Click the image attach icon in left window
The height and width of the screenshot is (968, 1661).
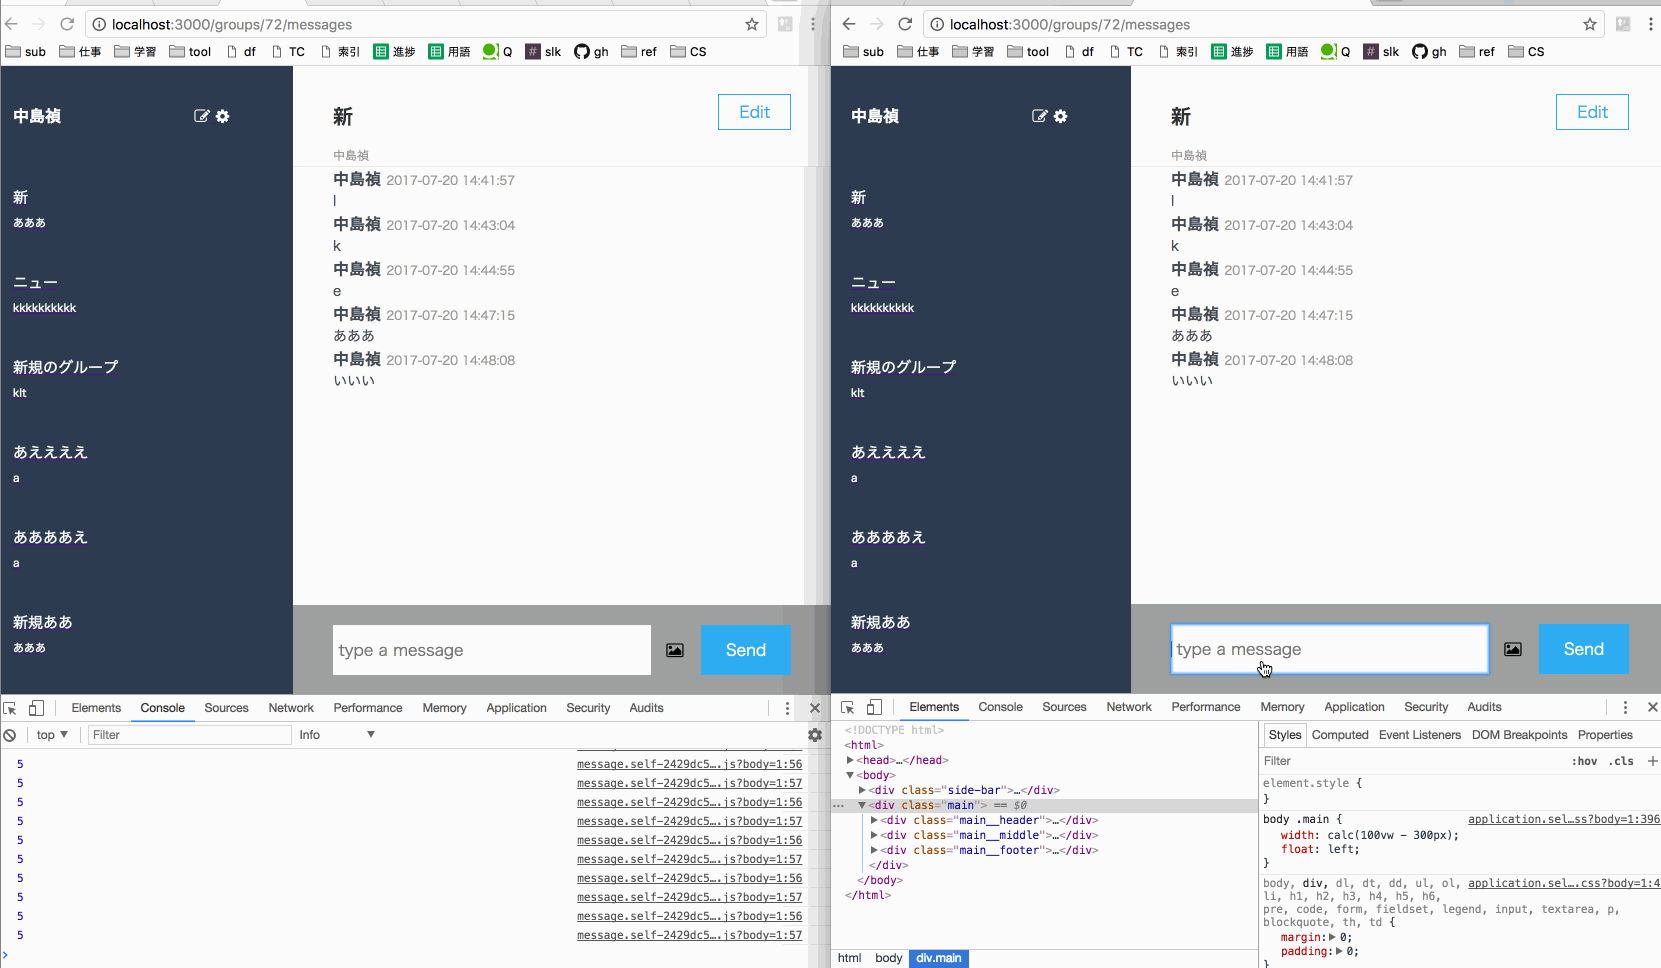(675, 650)
